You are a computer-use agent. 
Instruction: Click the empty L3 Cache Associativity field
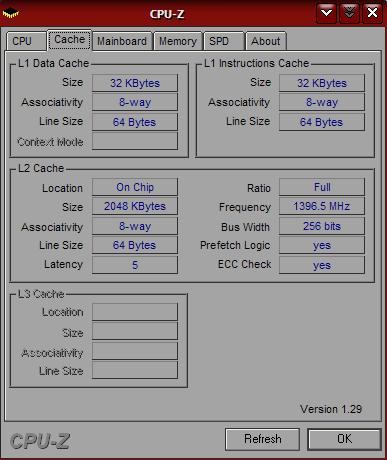(x=135, y=351)
